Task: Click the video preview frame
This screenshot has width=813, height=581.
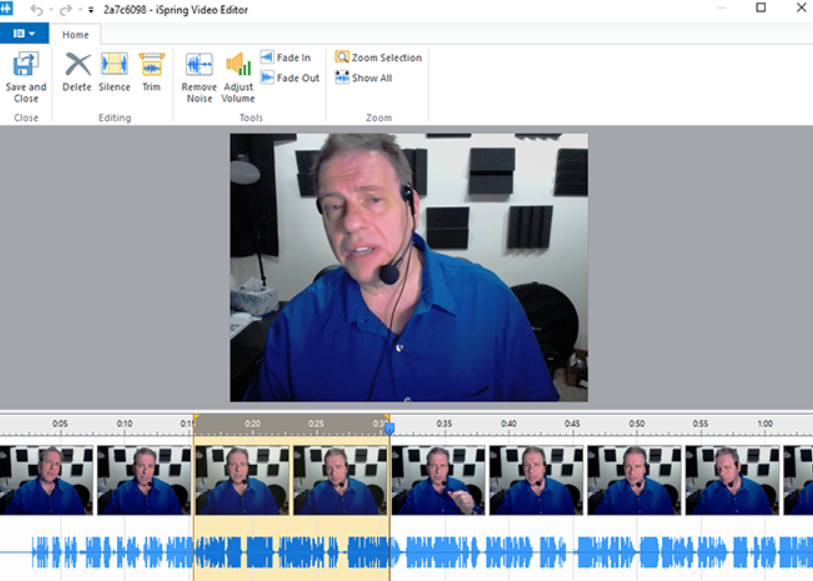Action: coord(409,267)
